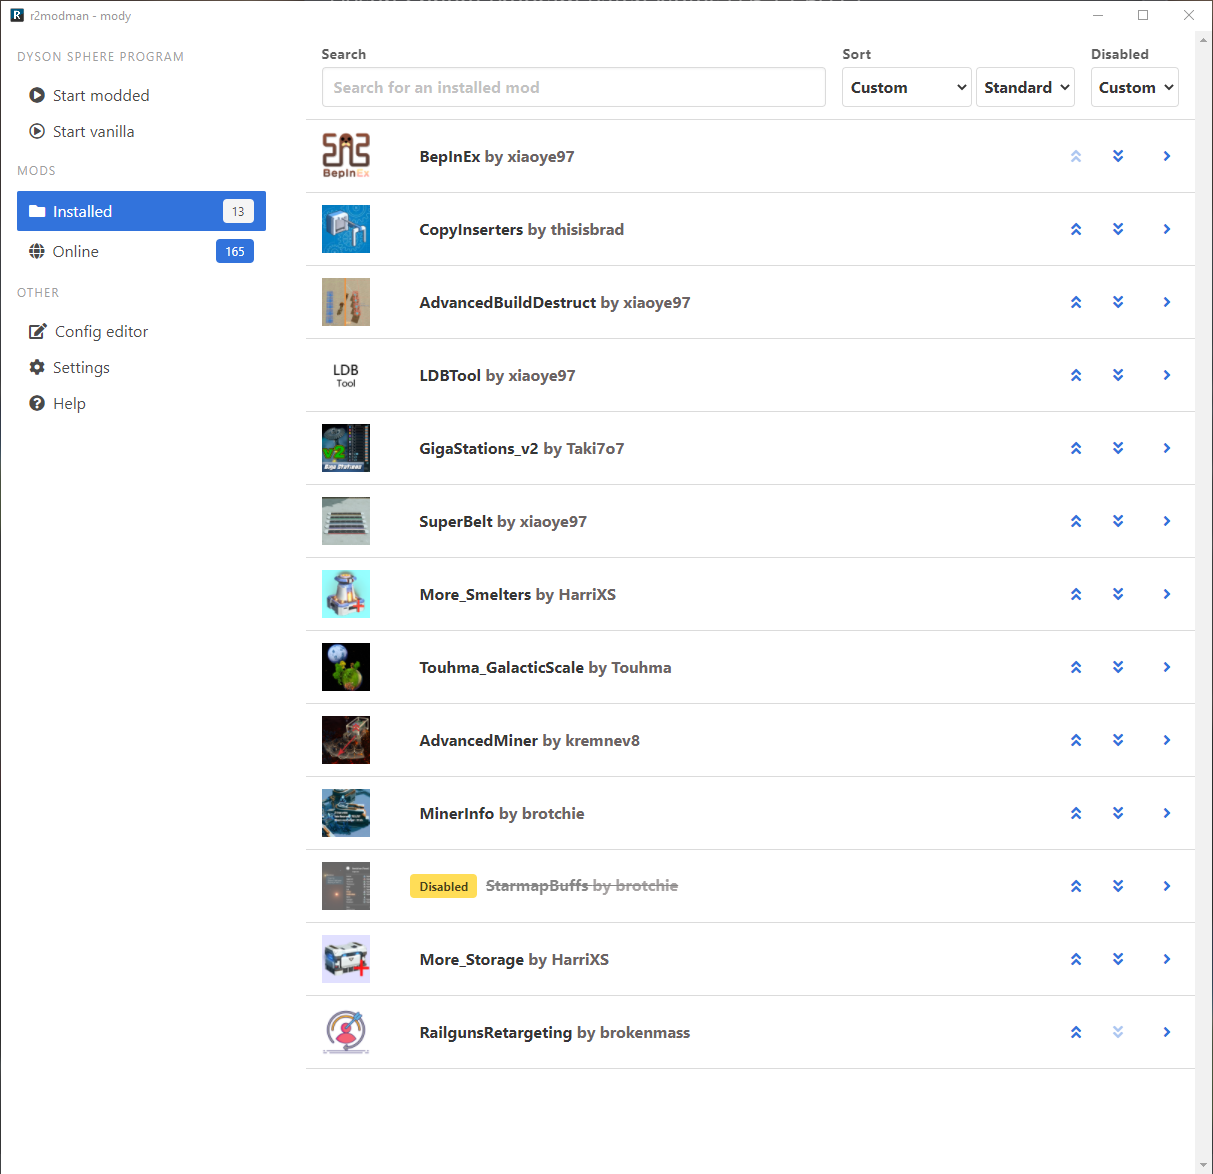This screenshot has height=1174, width=1213.
Task: Click the AdvancedMiner by kremnev8 title
Action: point(529,740)
